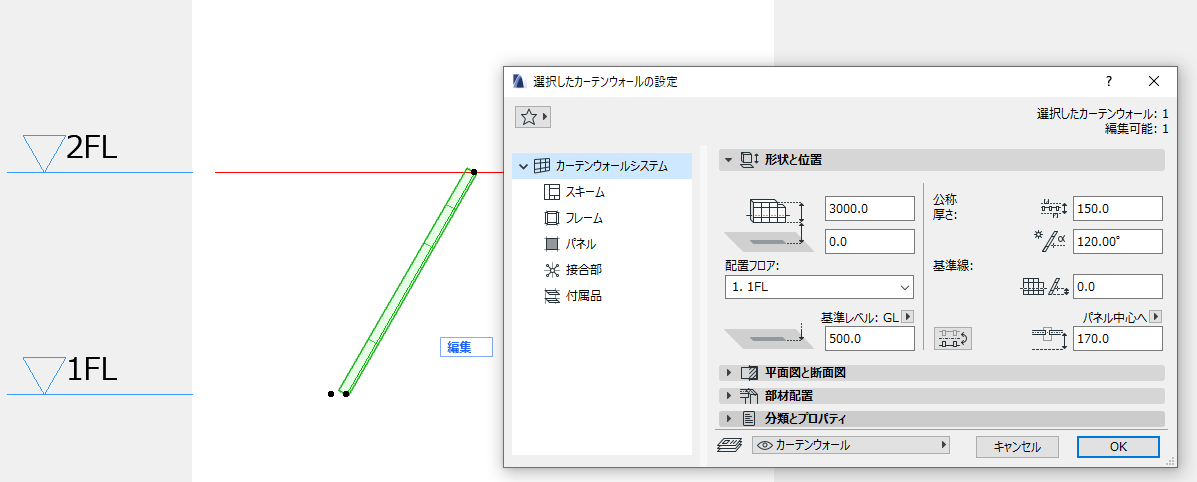
Task: Edit the slant angle field 120.00°
Action: click(1118, 241)
